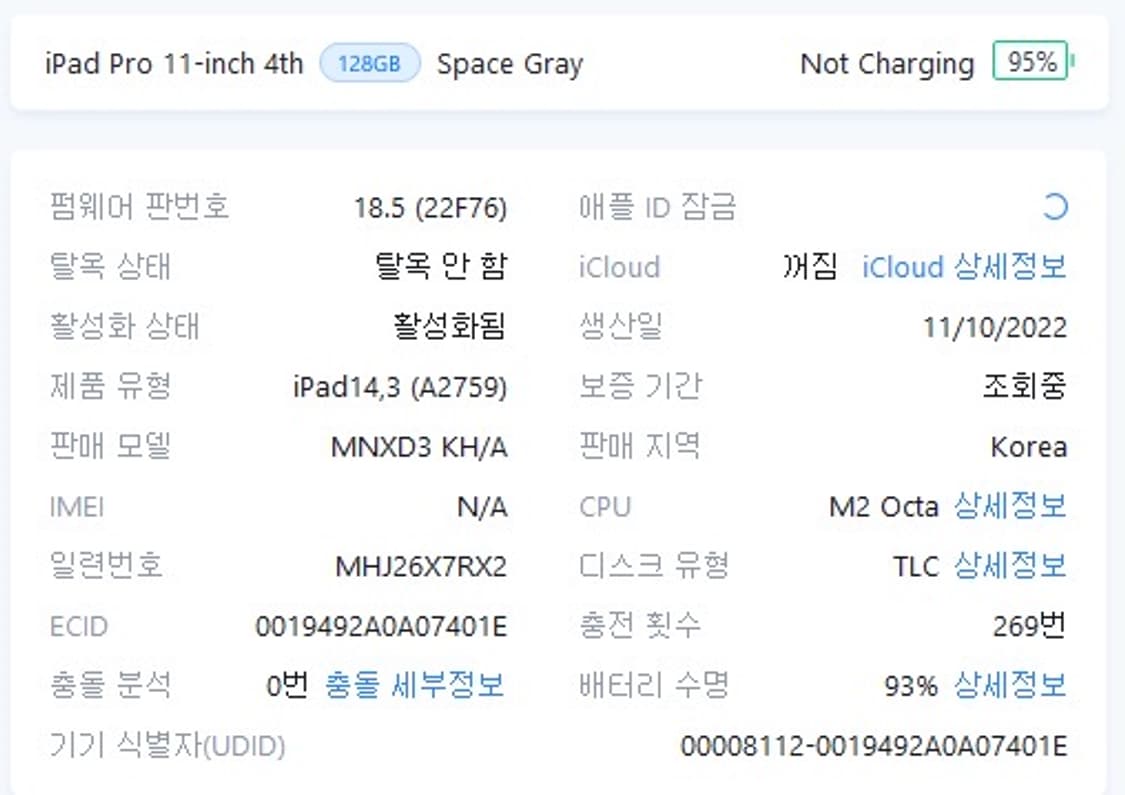Open 상세정보 link for TLC disk type
This screenshot has height=795, width=1125.
[1009, 566]
